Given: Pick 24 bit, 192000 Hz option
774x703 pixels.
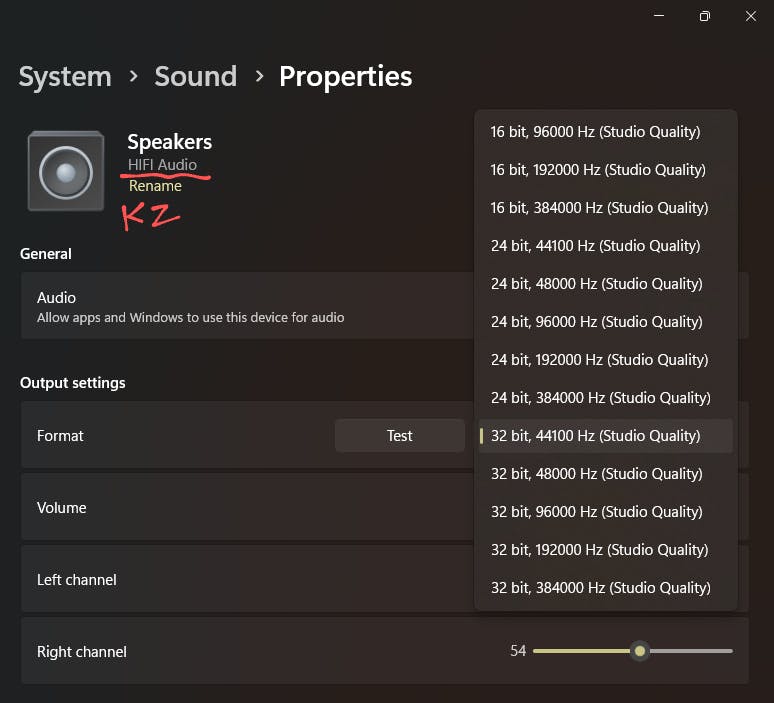Looking at the screenshot, I should [599, 360].
